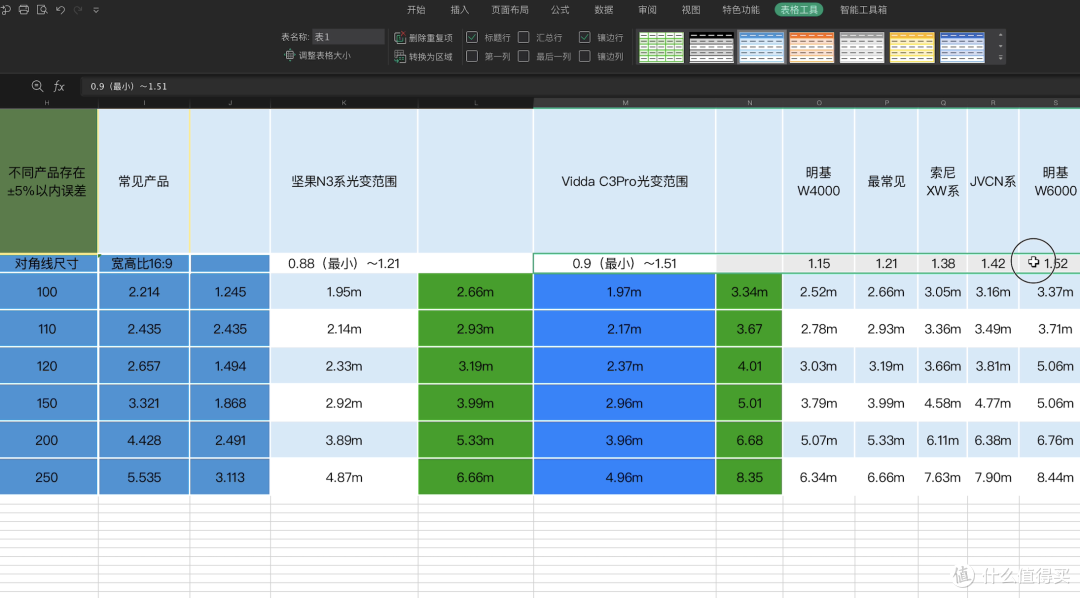
Task: Select the green 8.35 cell
Action: [x=749, y=477]
